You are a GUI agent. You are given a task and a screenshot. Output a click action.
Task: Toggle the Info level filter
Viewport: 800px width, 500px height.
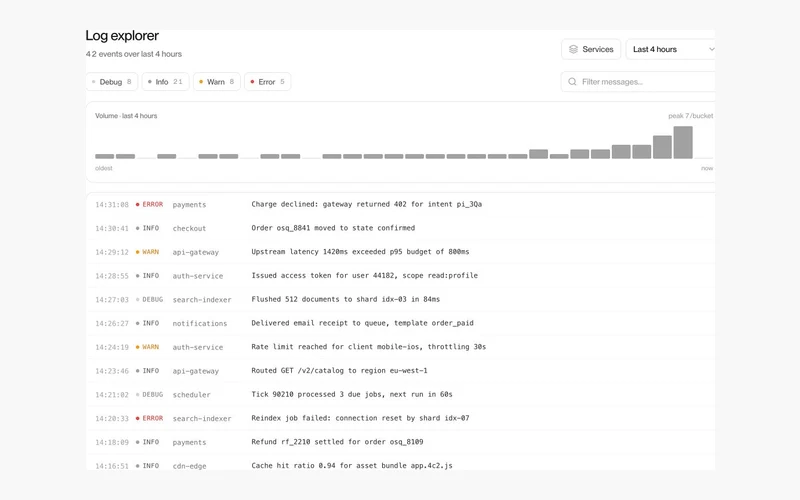[165, 82]
